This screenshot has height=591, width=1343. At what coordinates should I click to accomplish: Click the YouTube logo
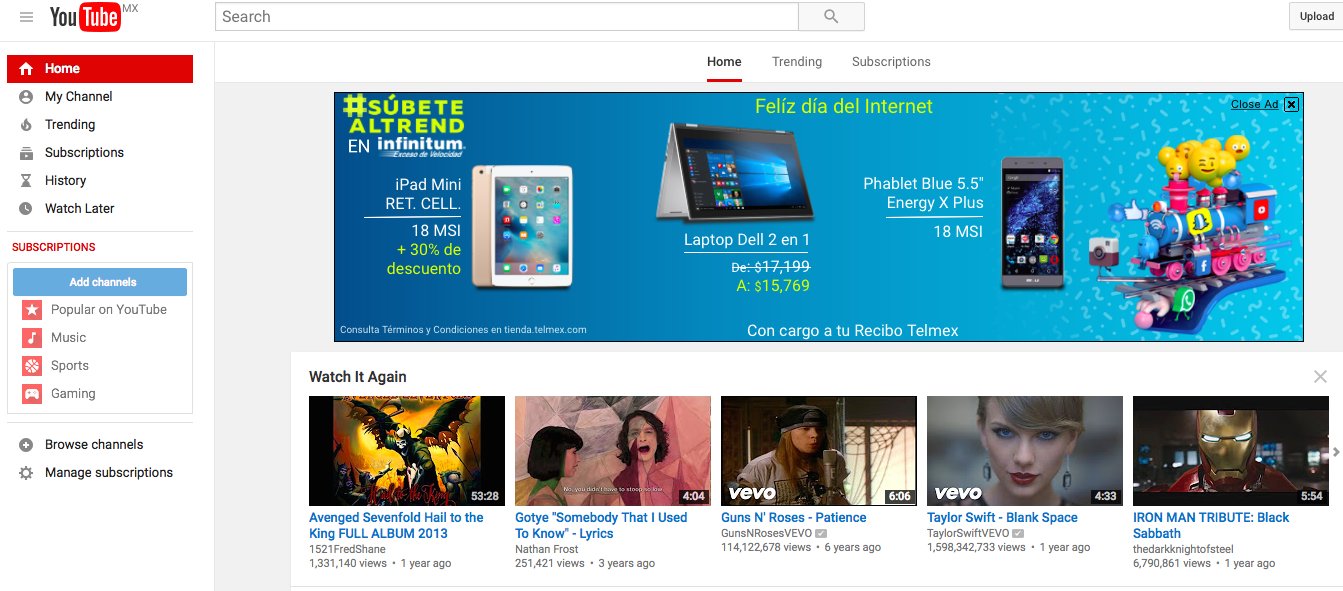[x=85, y=16]
